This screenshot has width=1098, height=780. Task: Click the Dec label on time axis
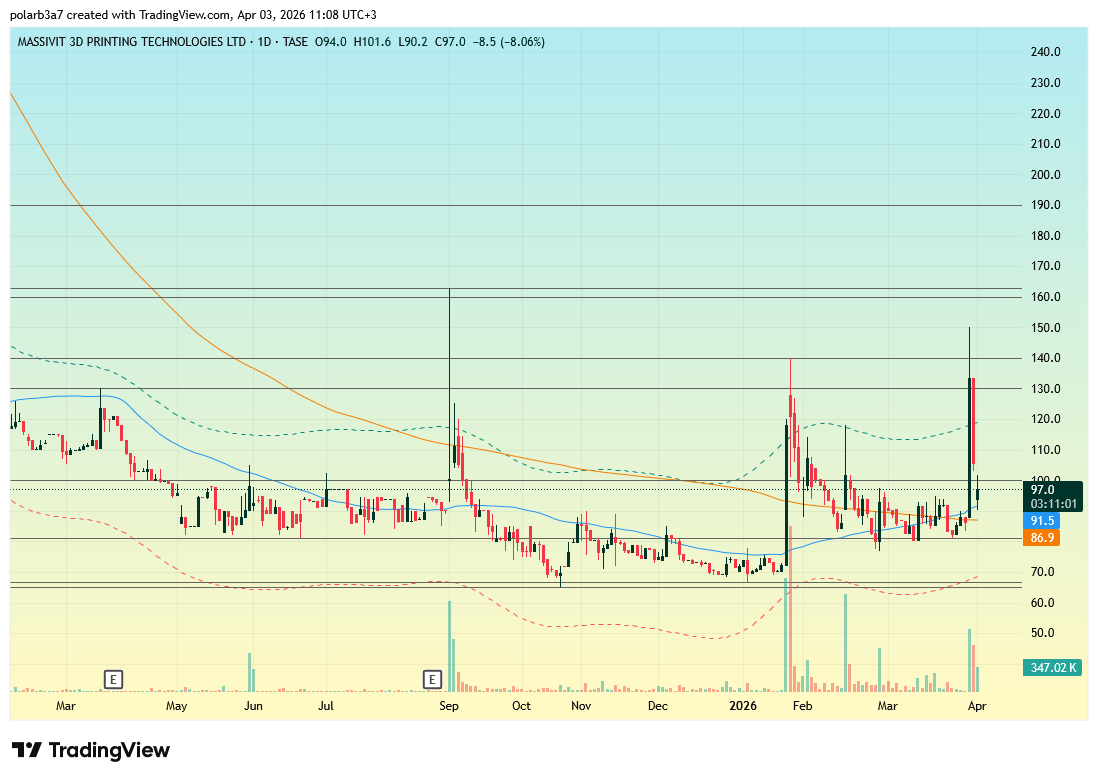tap(658, 706)
